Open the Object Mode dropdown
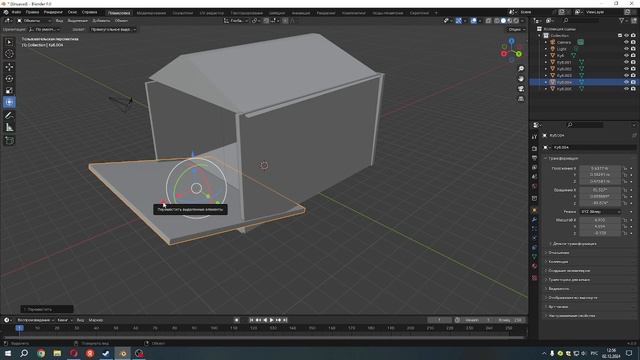 (34, 20)
